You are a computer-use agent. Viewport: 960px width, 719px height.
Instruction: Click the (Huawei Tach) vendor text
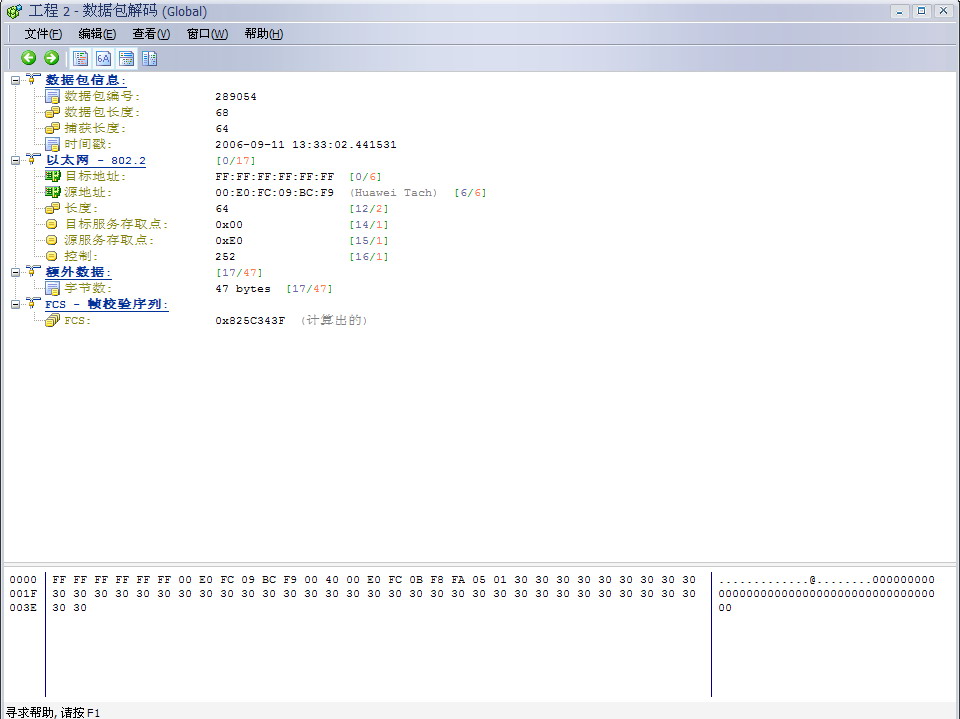pyautogui.click(x=394, y=192)
